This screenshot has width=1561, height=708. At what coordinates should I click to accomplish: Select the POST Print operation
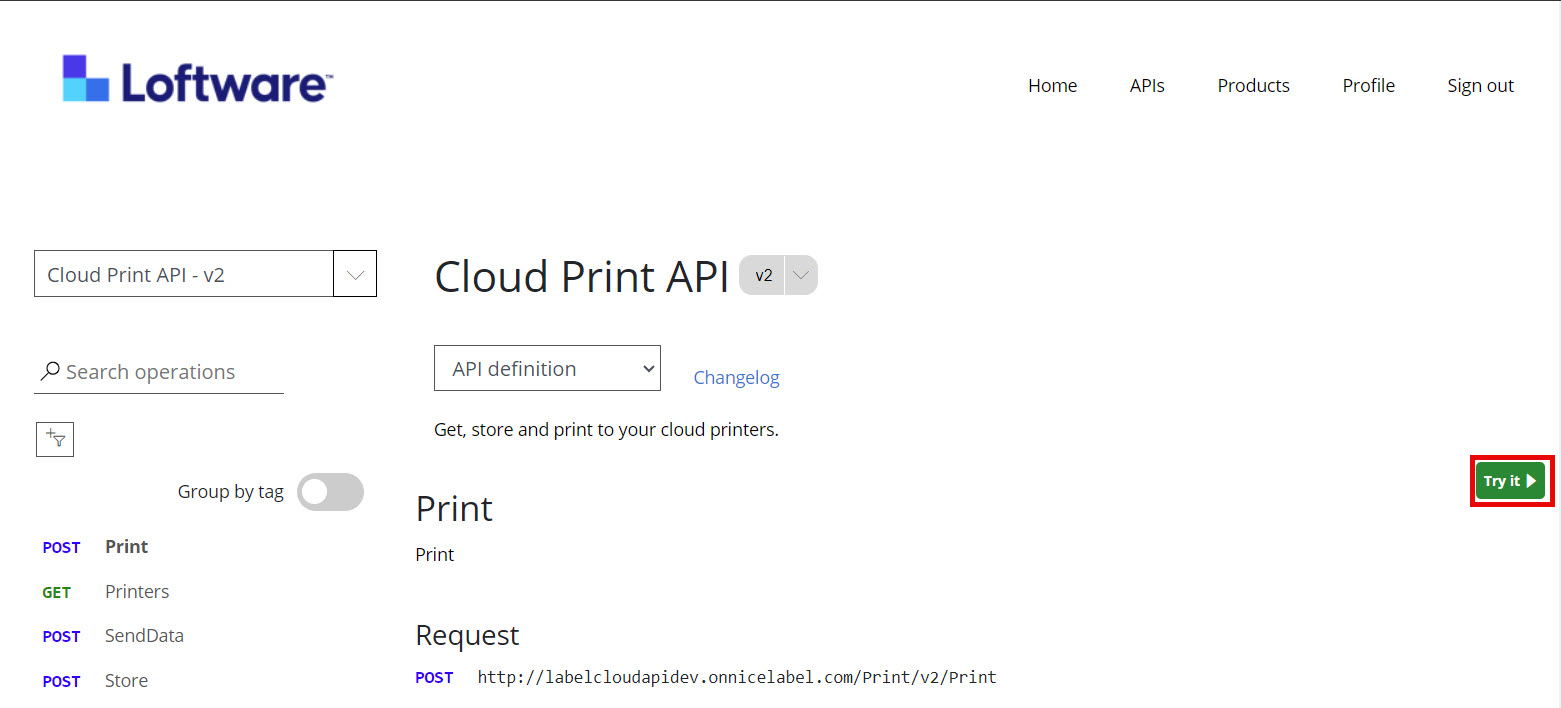[126, 547]
